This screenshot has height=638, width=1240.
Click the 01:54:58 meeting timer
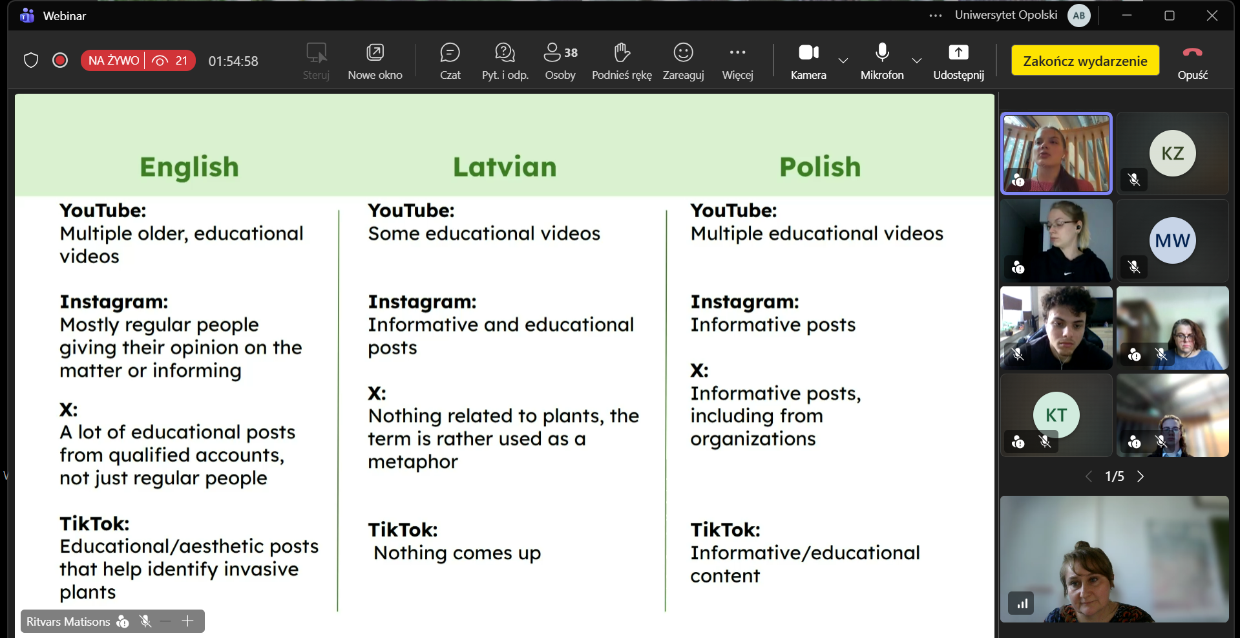(x=233, y=61)
